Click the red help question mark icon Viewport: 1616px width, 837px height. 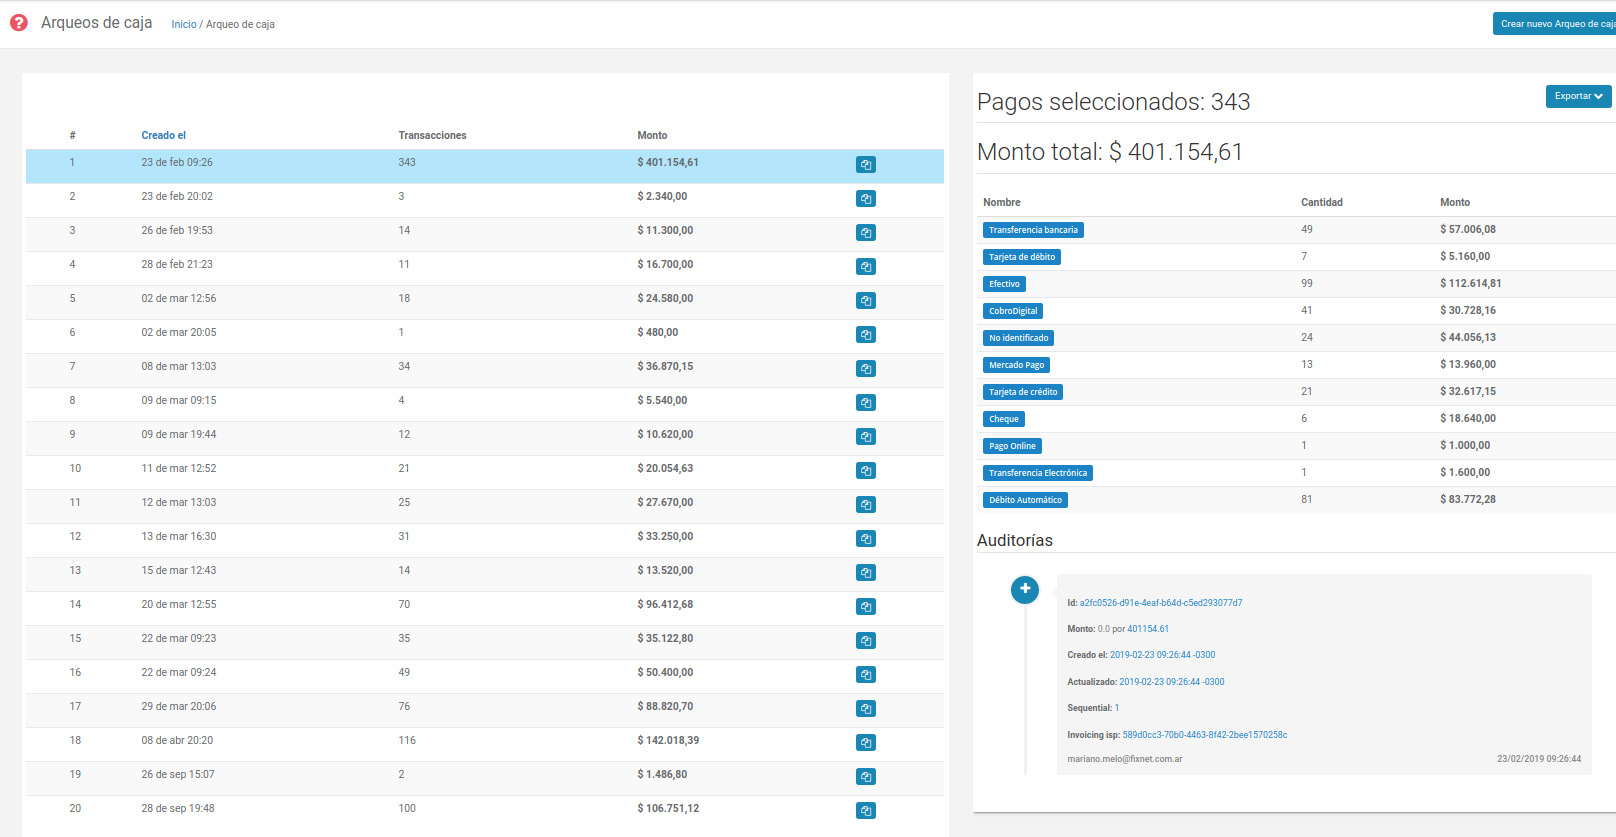coord(19,22)
